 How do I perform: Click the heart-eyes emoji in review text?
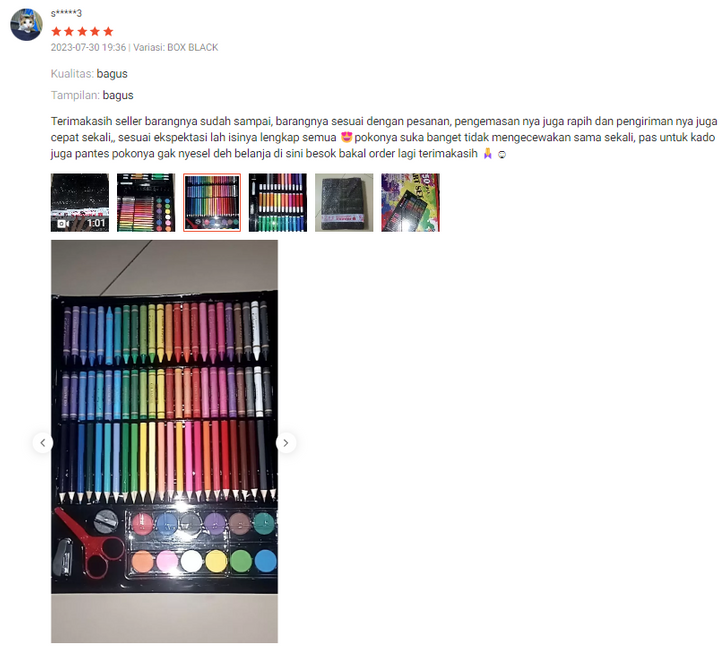[x=346, y=137]
